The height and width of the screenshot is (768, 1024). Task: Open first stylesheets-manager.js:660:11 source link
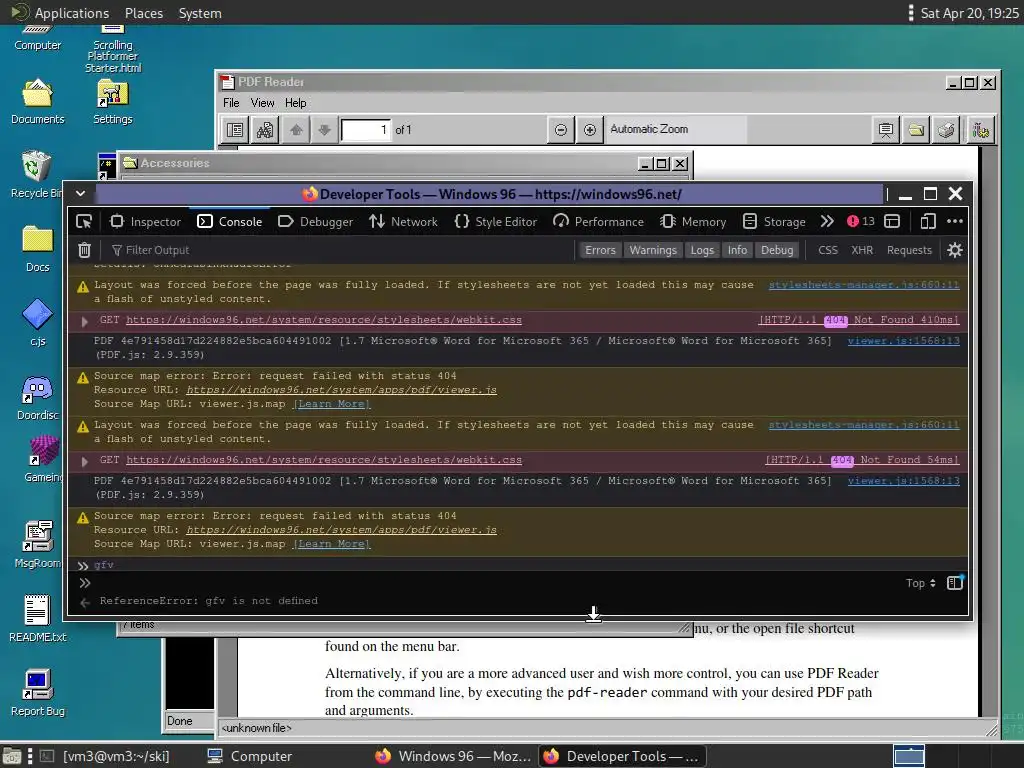click(x=863, y=285)
